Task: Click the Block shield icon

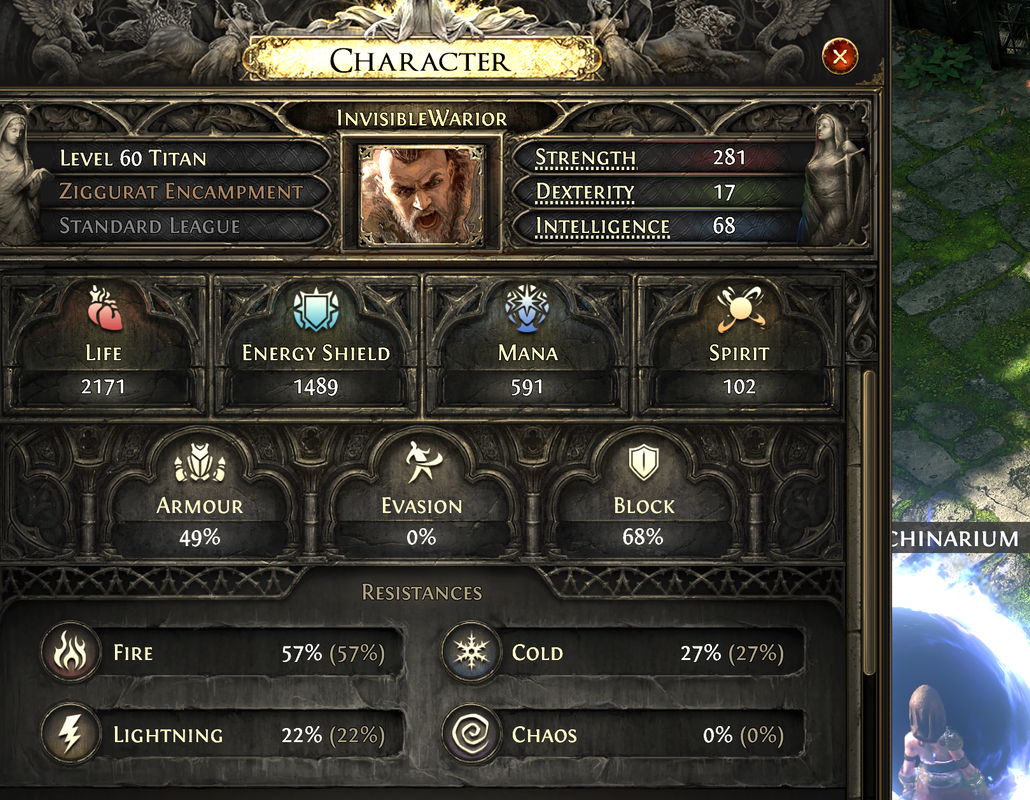Action: (644, 462)
